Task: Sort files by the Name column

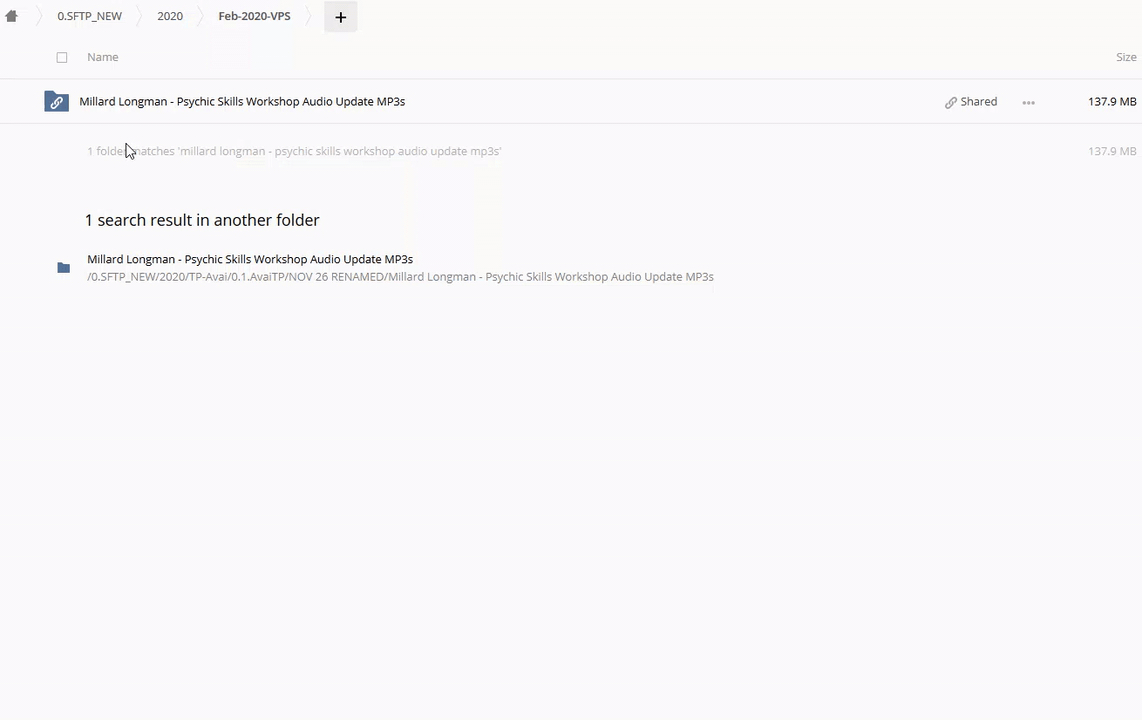Action: click(x=102, y=57)
